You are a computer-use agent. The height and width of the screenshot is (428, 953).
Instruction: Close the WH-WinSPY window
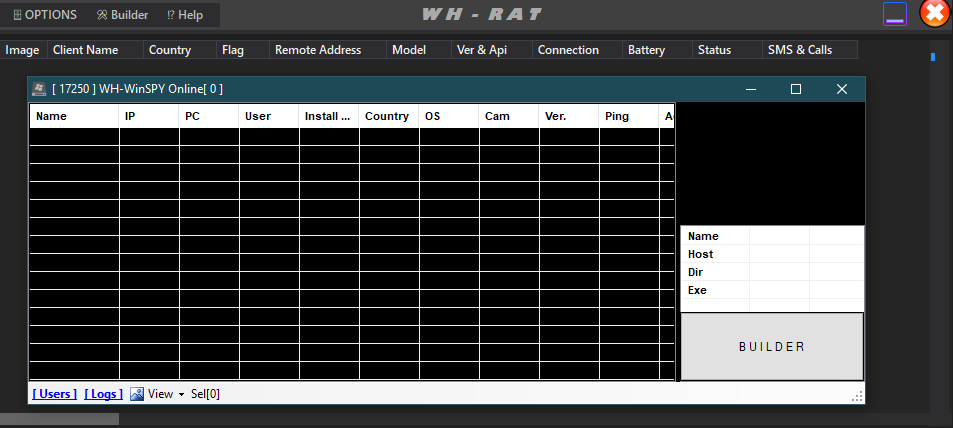click(x=841, y=89)
